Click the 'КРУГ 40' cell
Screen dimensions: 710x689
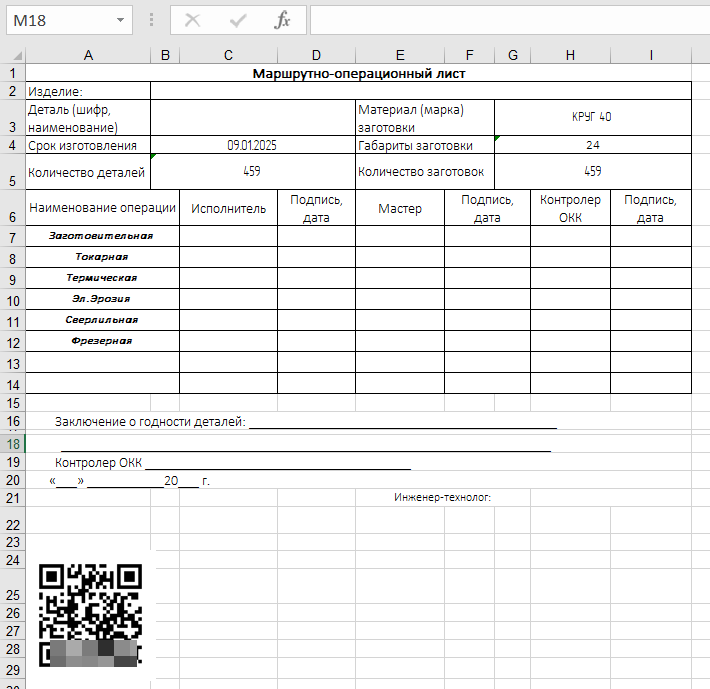coord(593,117)
